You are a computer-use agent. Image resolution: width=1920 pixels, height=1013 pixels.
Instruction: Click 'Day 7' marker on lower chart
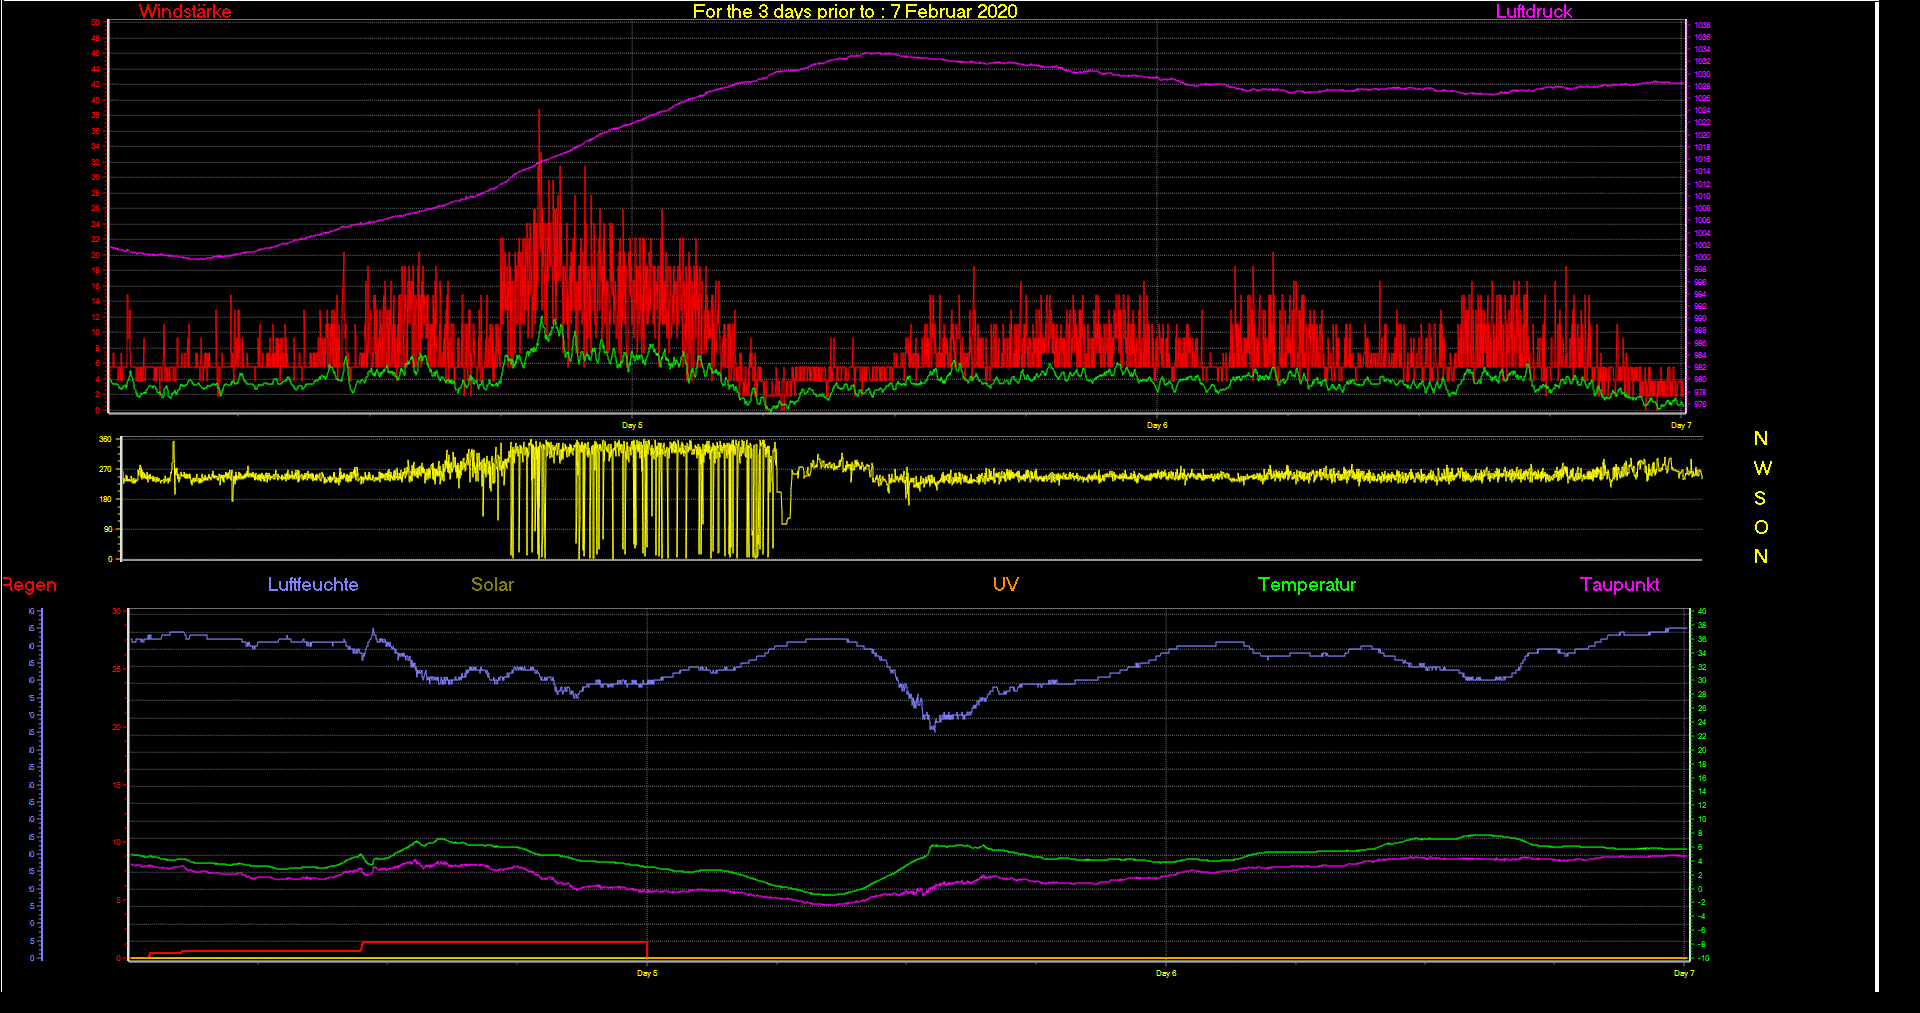pyautogui.click(x=1684, y=973)
